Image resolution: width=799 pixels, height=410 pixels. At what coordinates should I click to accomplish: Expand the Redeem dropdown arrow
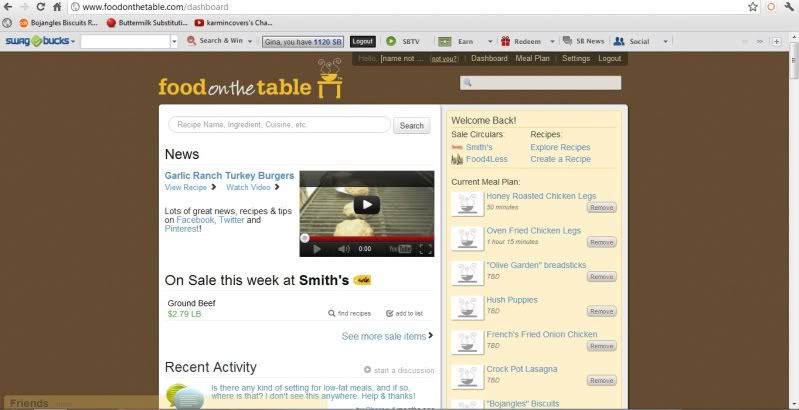click(552, 41)
